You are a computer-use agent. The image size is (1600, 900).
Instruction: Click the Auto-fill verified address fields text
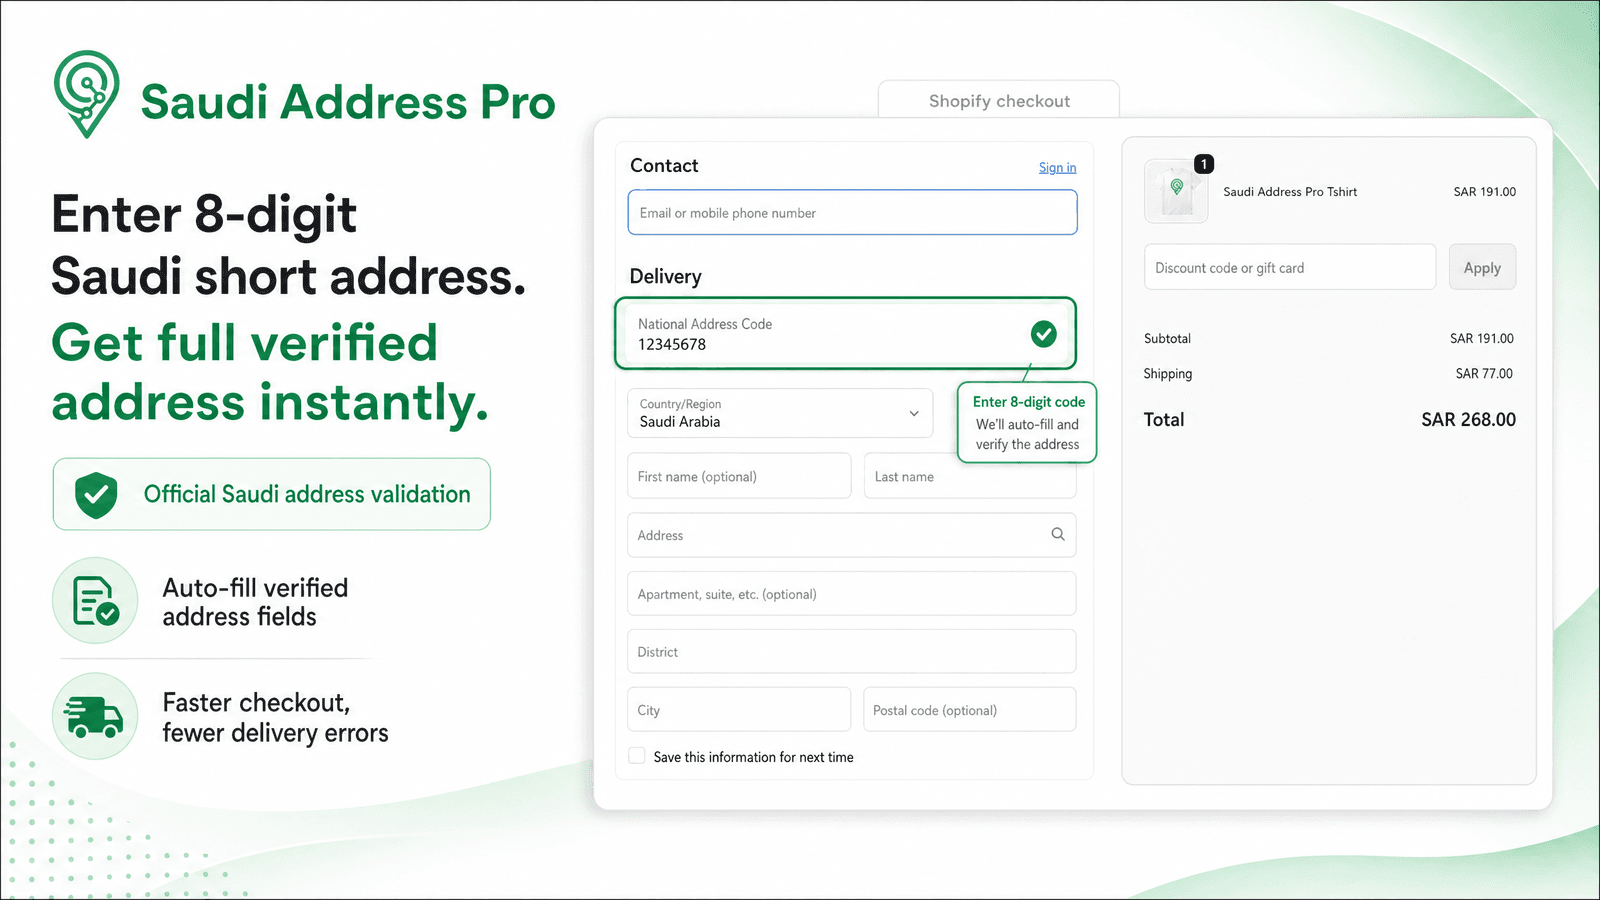[x=255, y=602]
